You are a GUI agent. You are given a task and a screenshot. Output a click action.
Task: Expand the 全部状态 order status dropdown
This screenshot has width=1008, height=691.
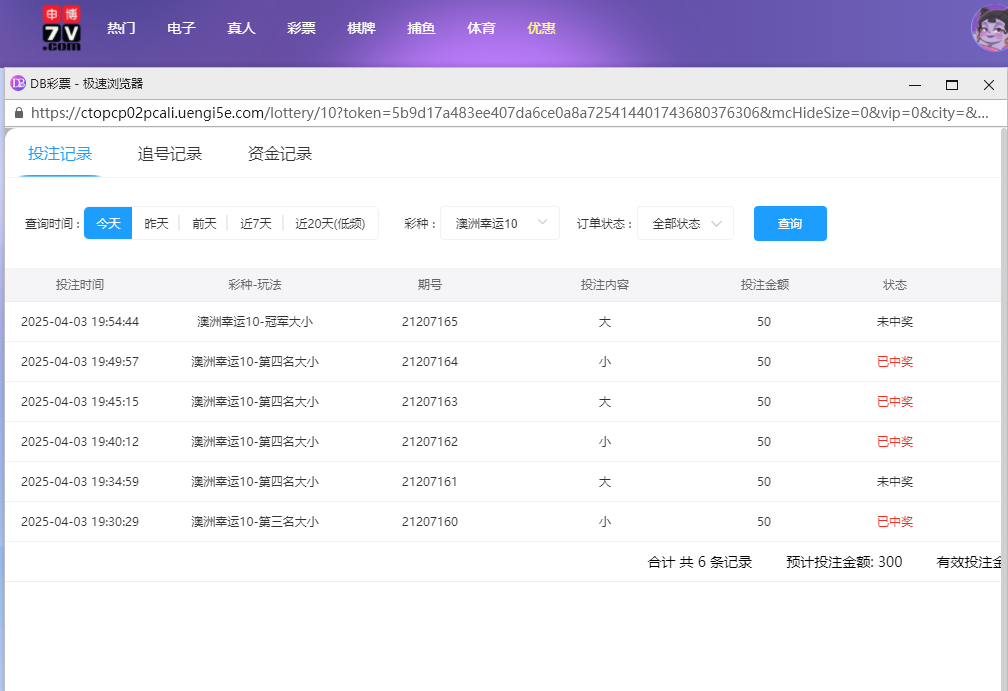[x=685, y=223]
